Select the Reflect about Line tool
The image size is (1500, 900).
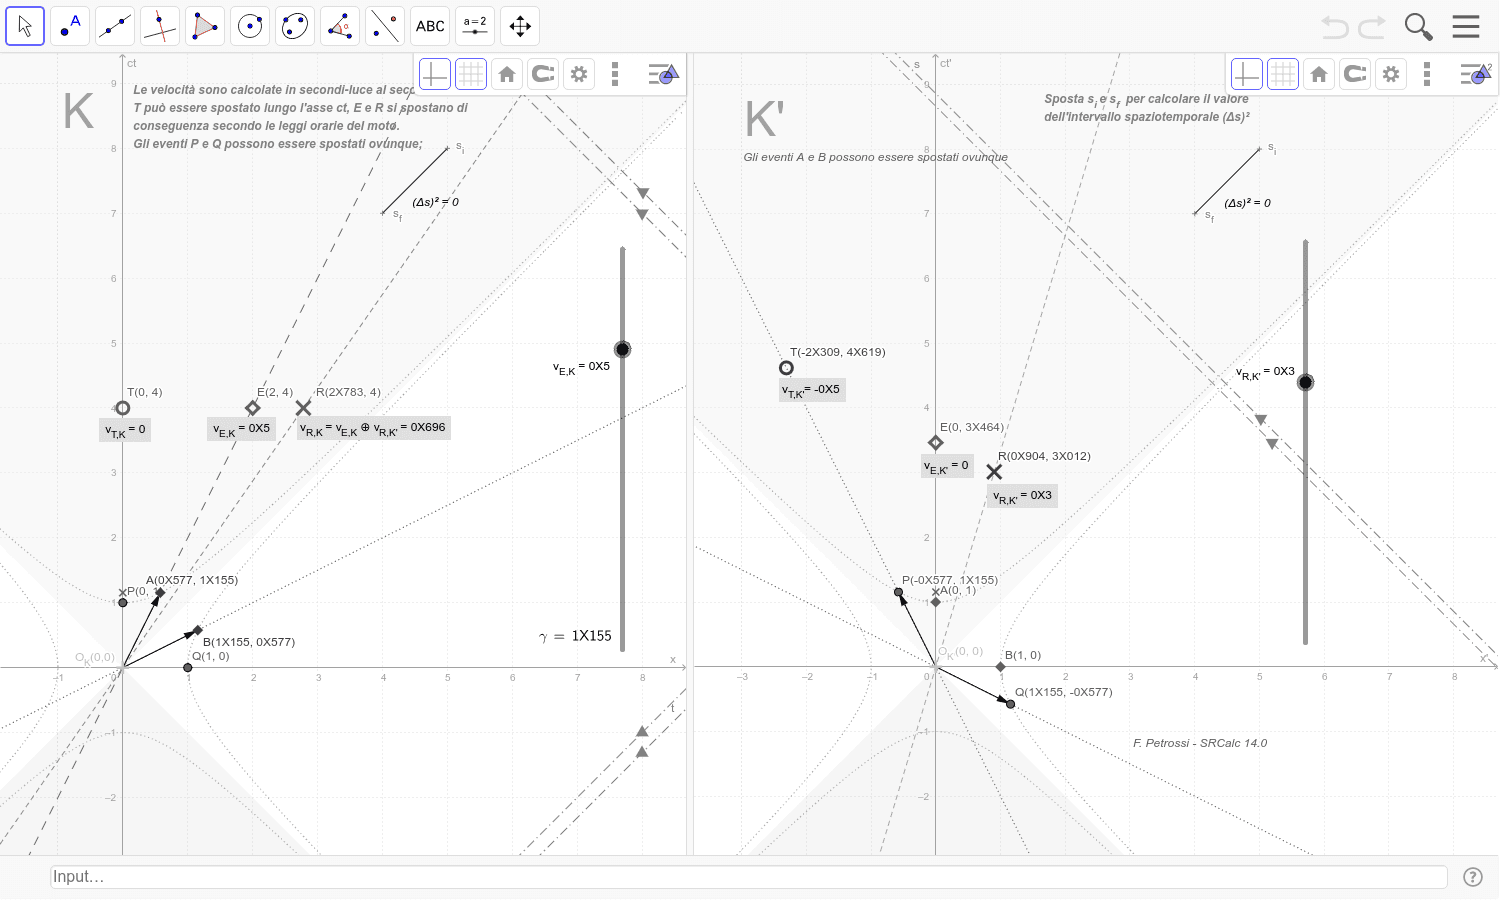click(x=385, y=26)
